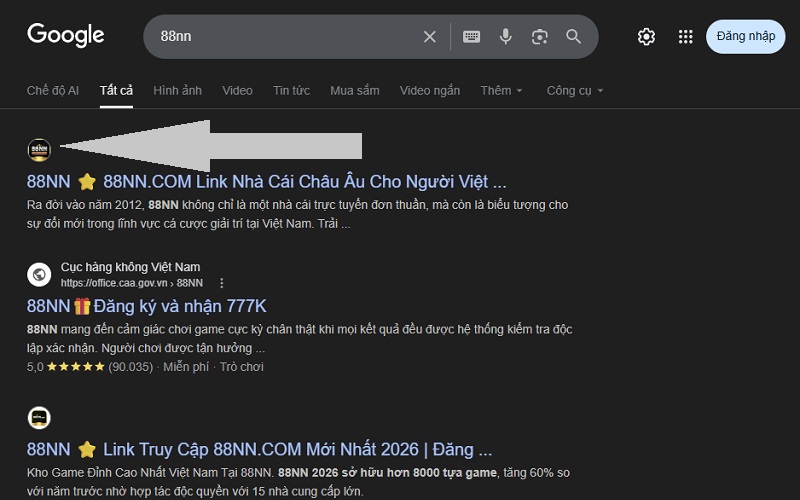
Task: Click the magnifying glass search button
Action: [573, 37]
